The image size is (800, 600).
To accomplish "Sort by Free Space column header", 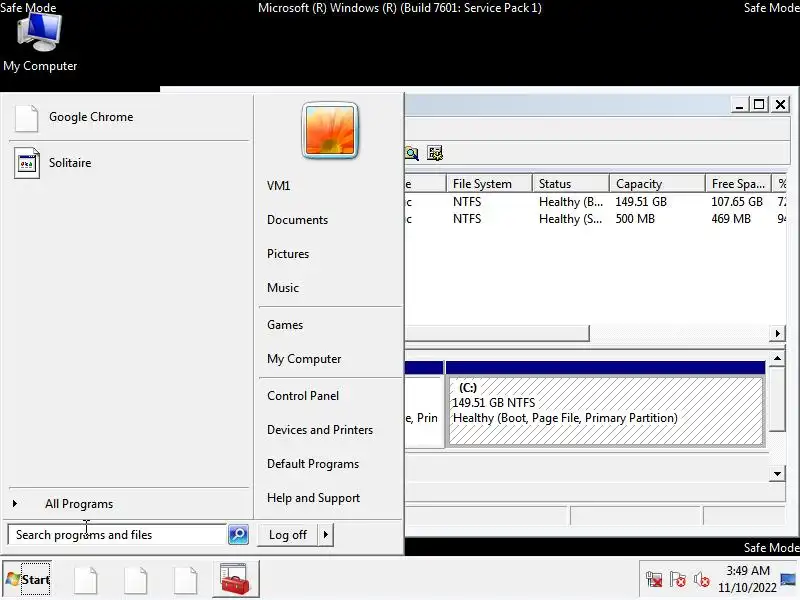I will 739,184.
